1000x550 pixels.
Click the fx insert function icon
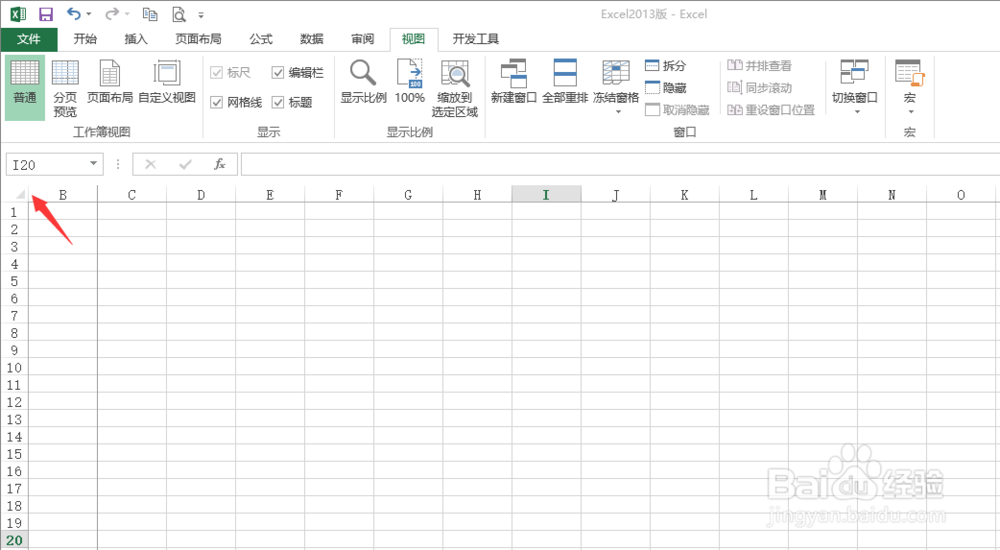(219, 165)
